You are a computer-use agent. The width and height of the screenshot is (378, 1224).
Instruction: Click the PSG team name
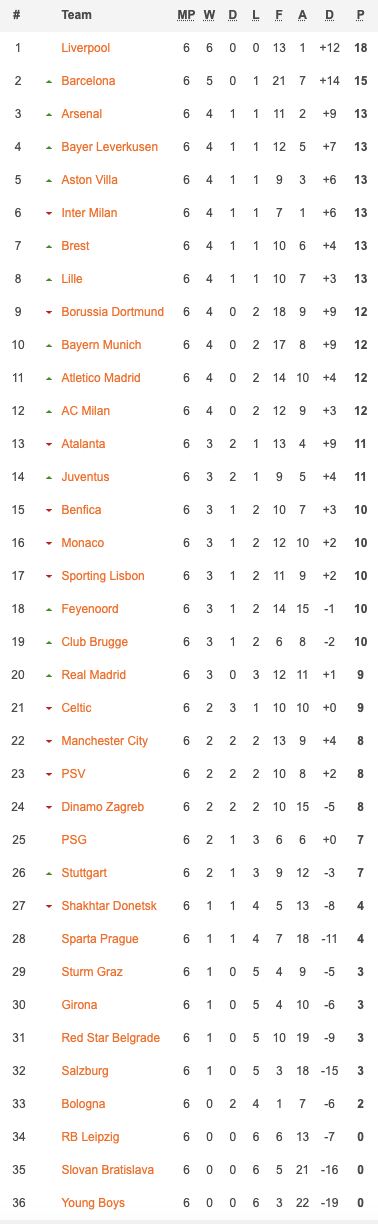(74, 840)
